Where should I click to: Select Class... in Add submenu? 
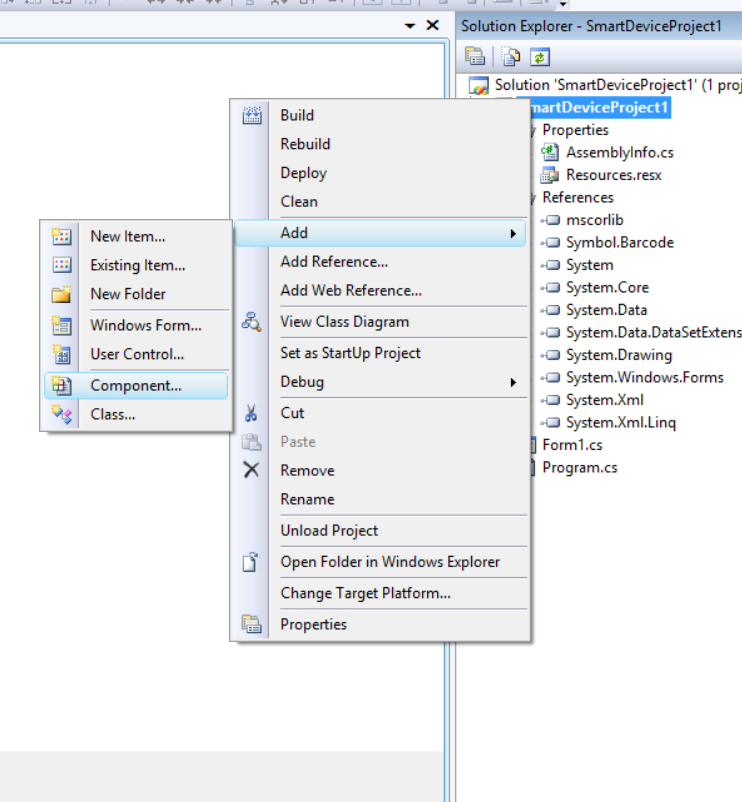(x=136, y=414)
